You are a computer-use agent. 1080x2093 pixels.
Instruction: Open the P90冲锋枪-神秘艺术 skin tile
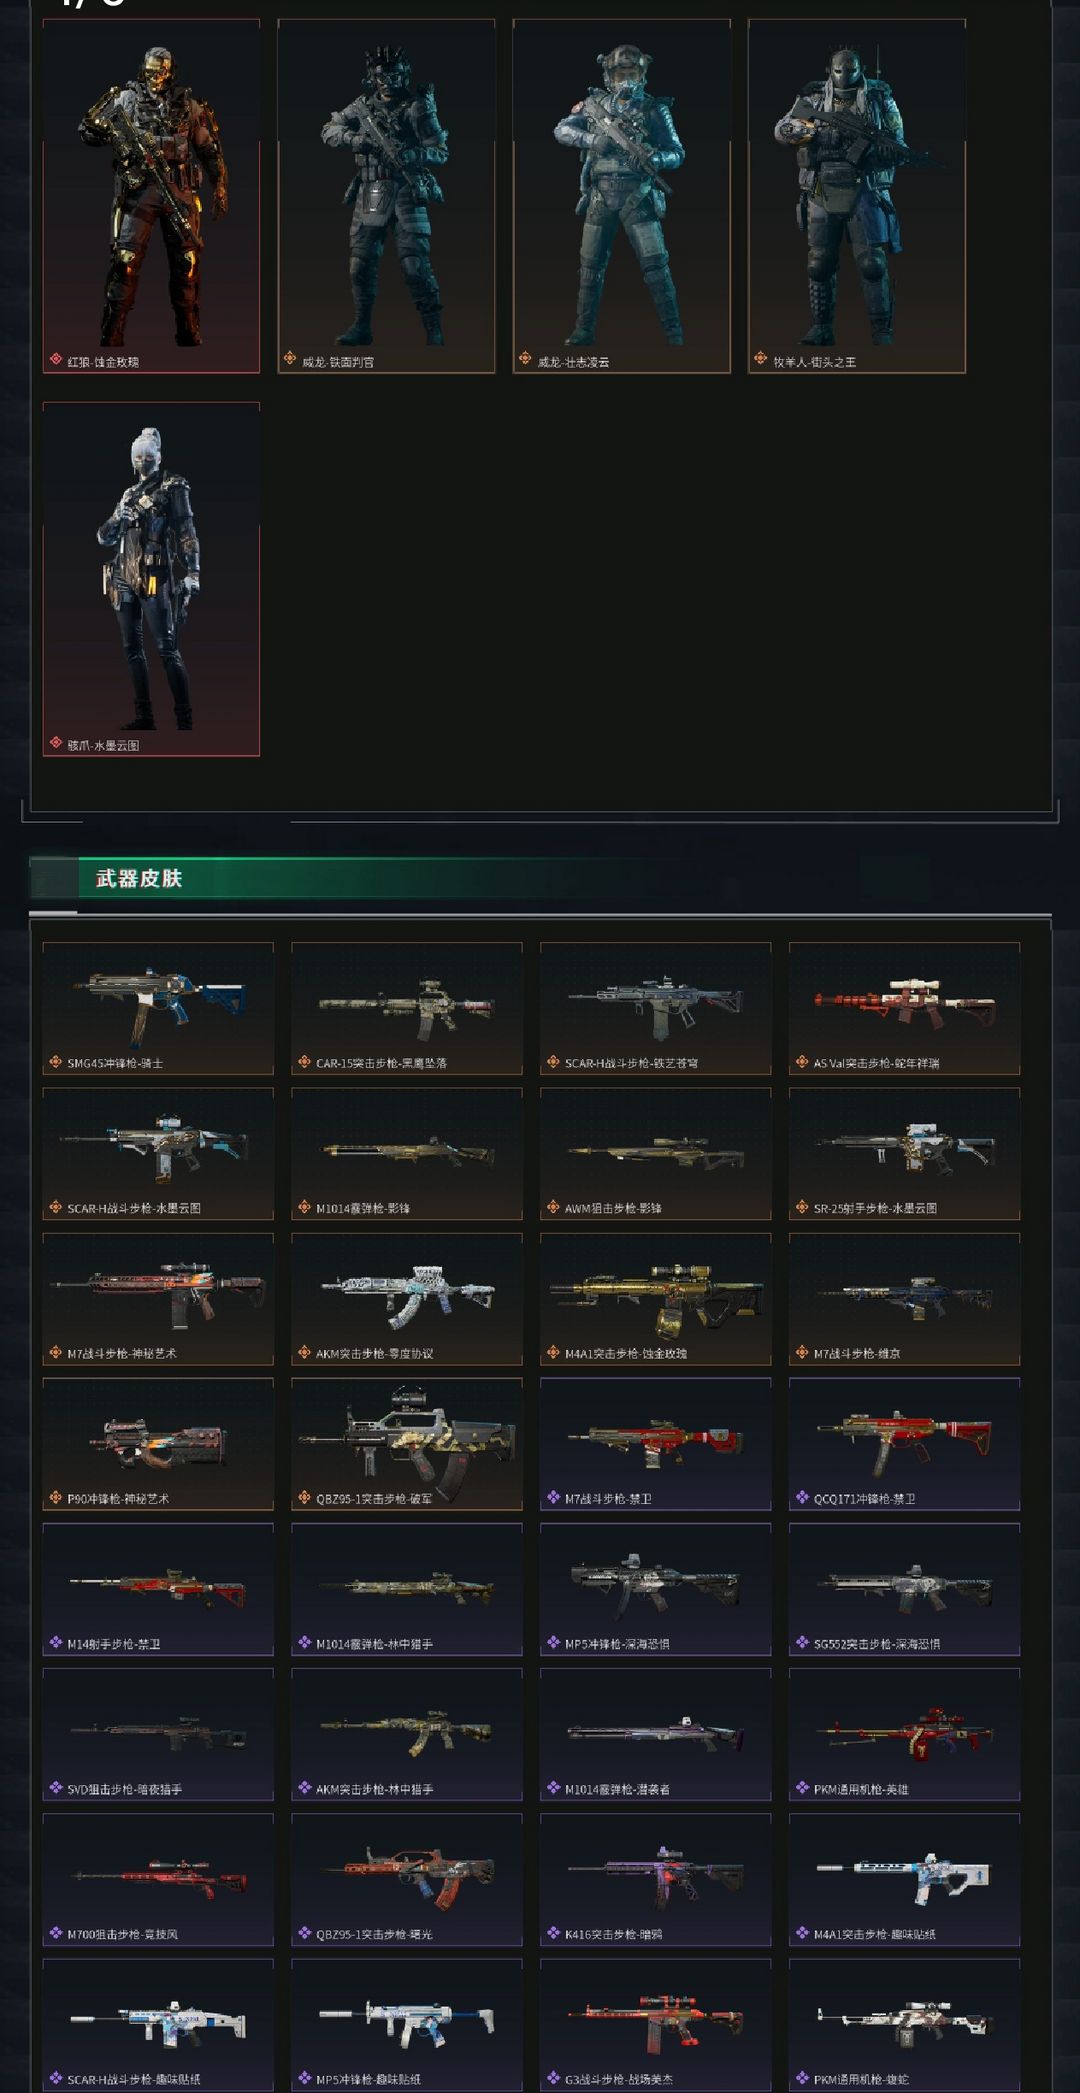click(x=158, y=1444)
